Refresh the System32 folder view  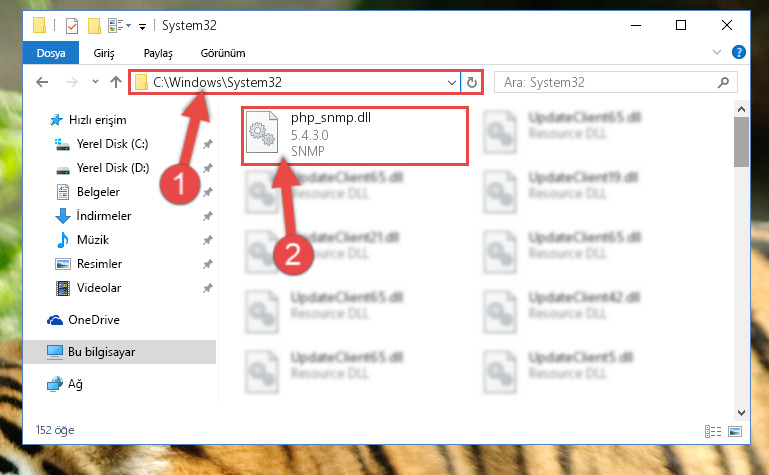[x=472, y=82]
